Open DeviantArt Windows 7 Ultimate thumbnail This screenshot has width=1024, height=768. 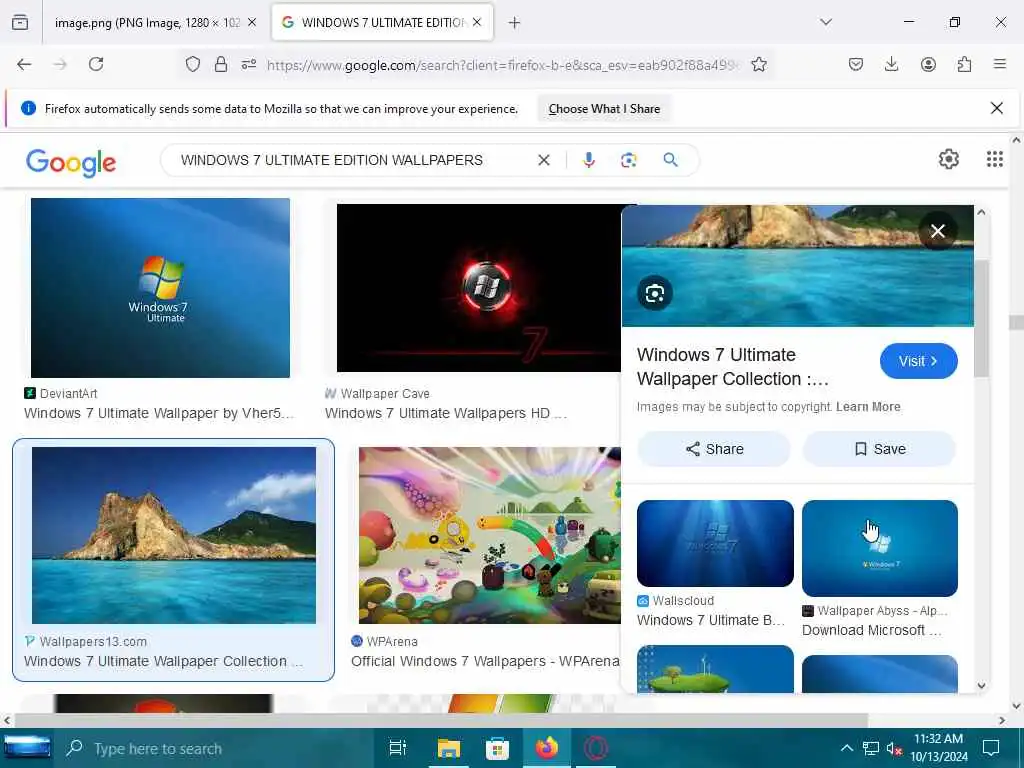(161, 288)
